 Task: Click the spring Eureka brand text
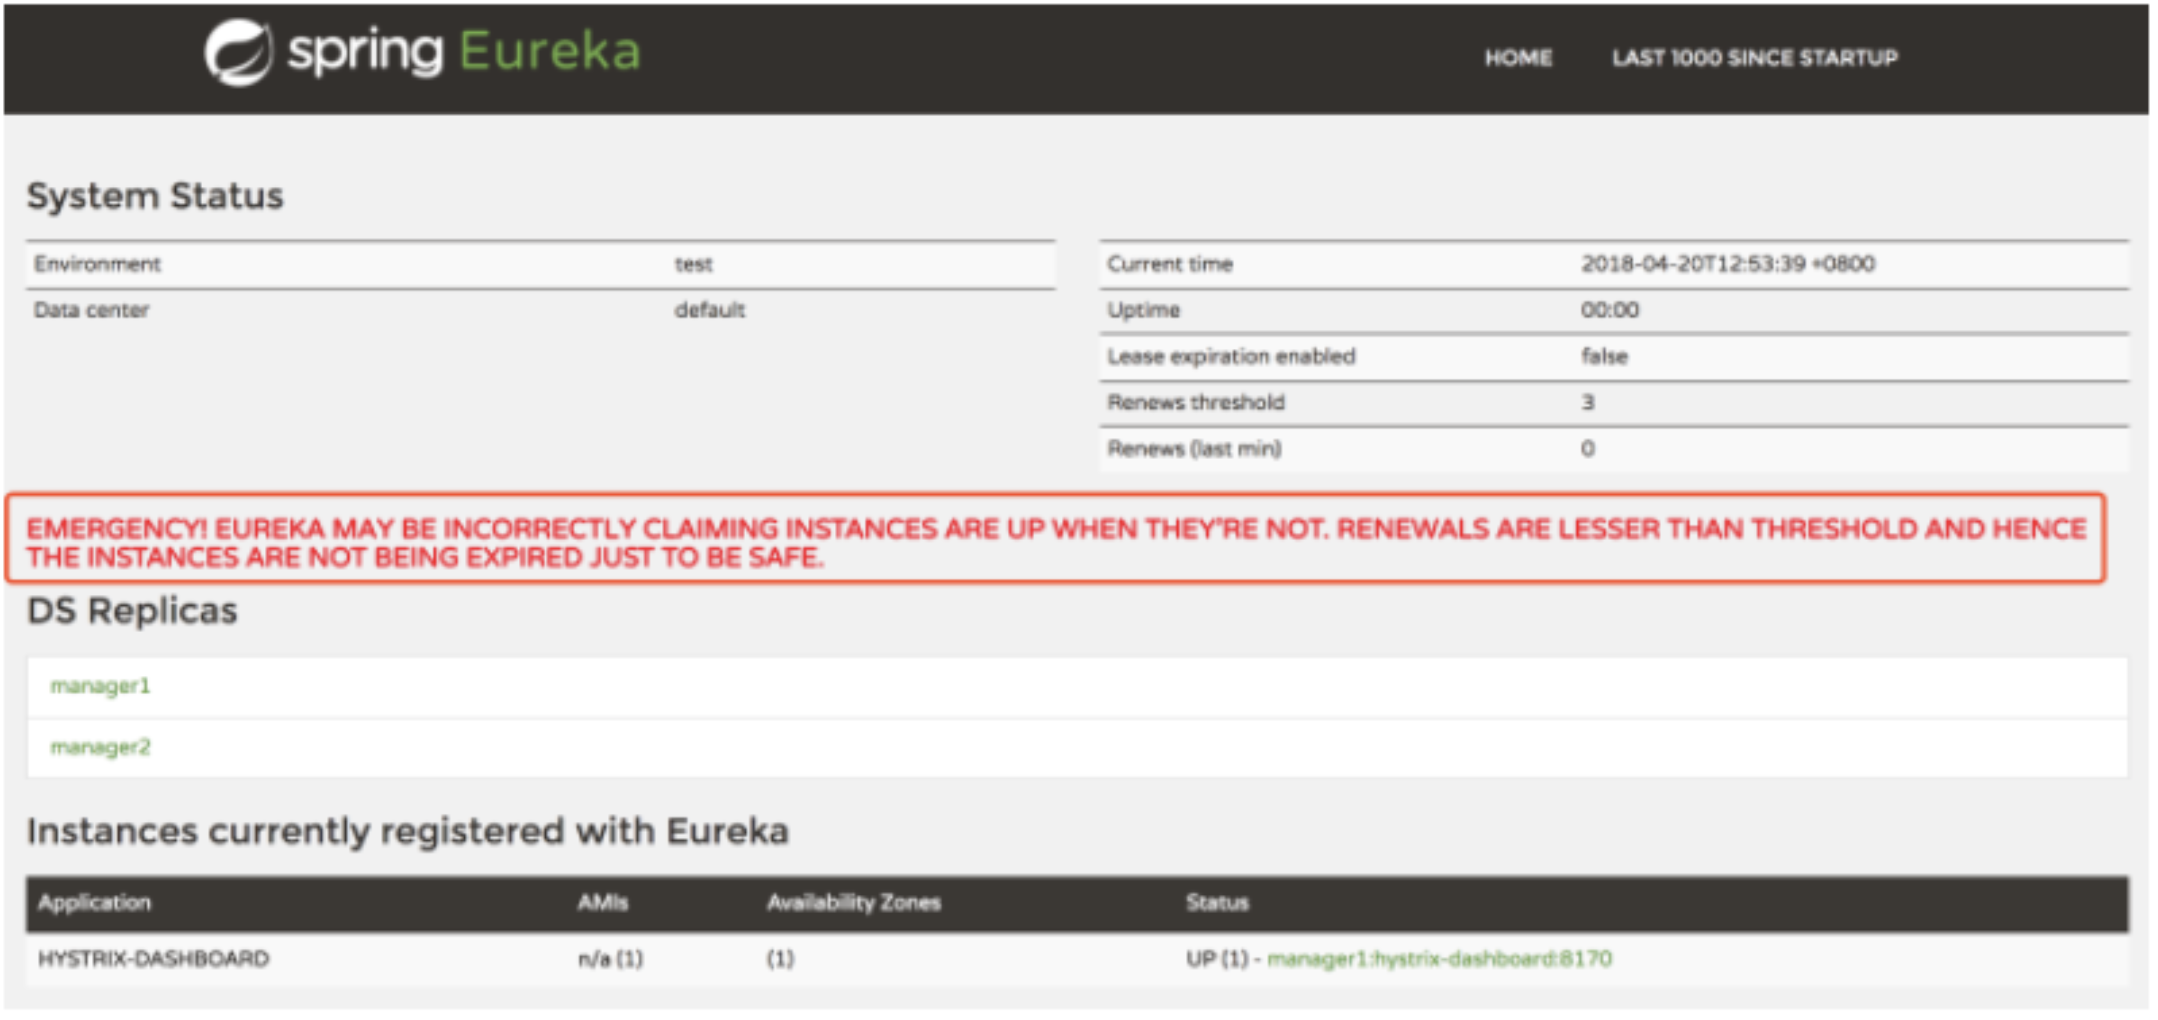464,51
